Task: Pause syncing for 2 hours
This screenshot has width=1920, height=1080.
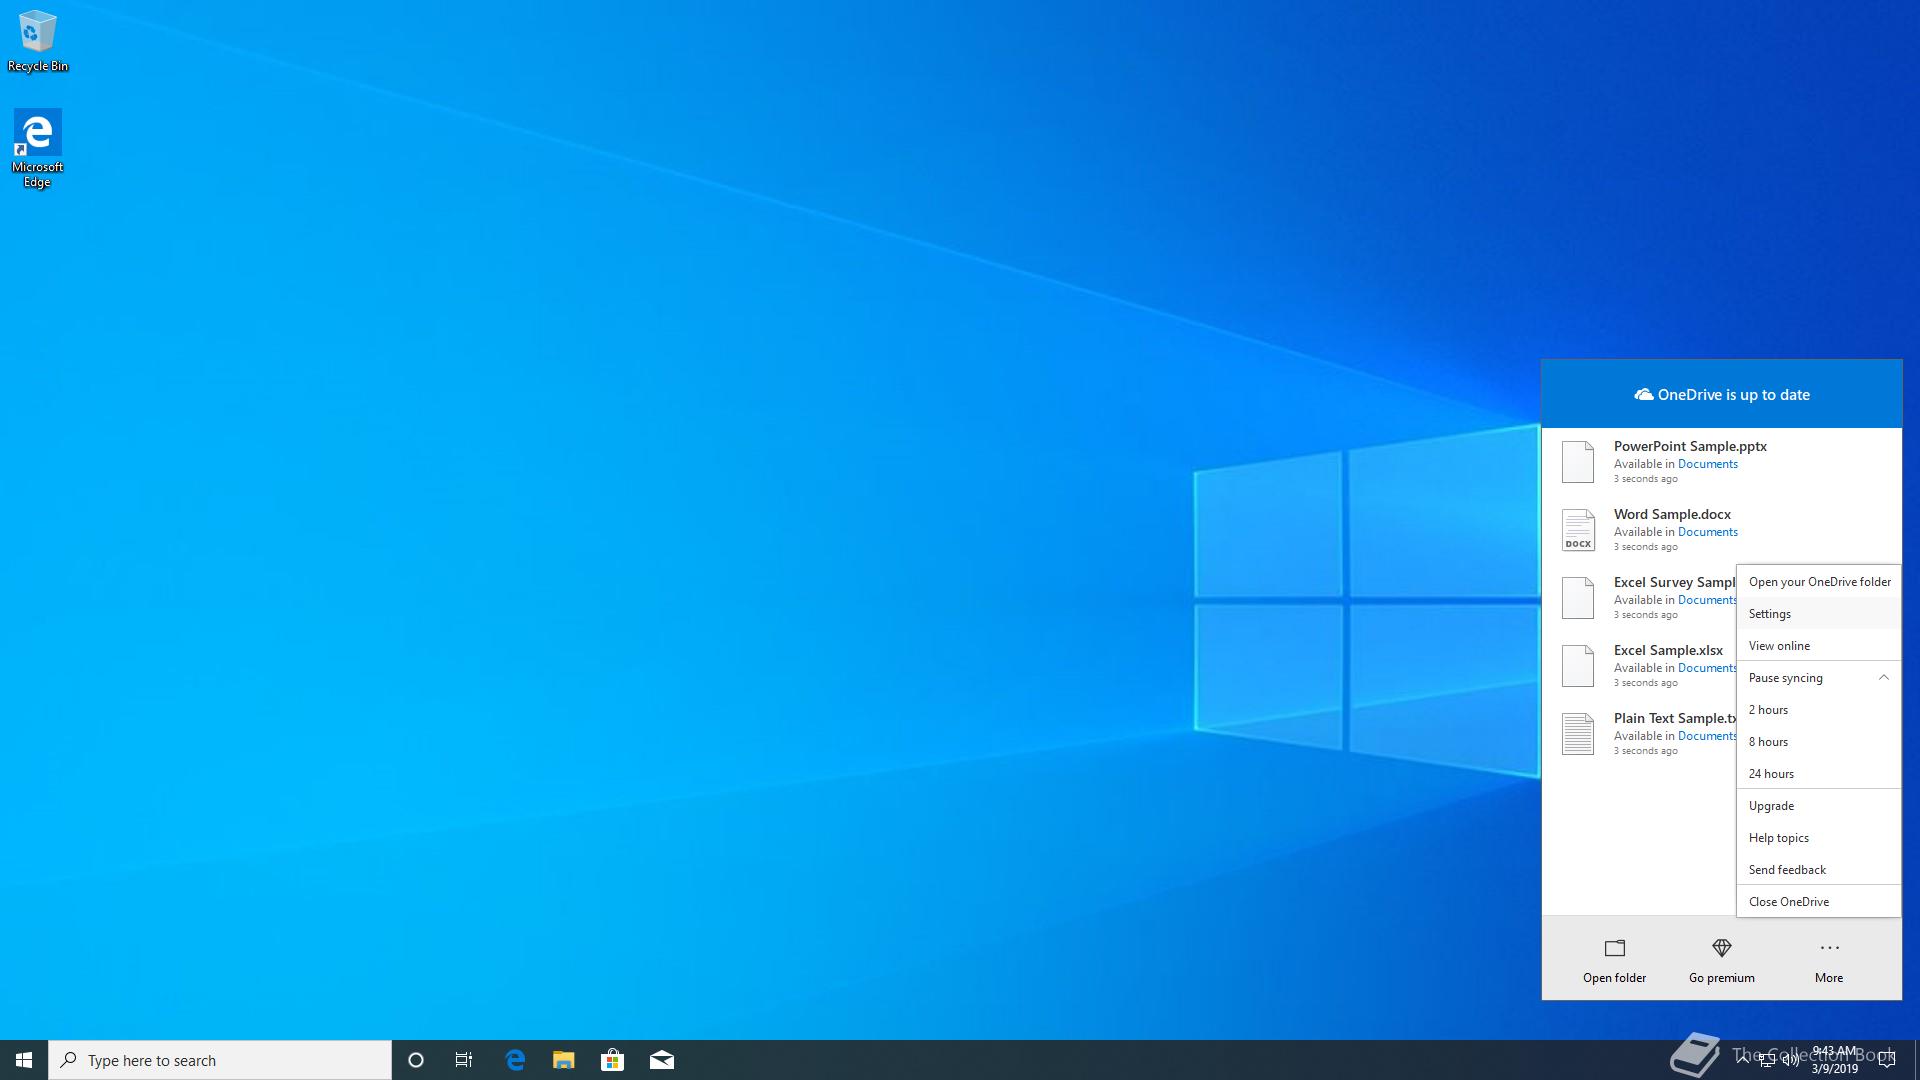Action: (x=1819, y=710)
